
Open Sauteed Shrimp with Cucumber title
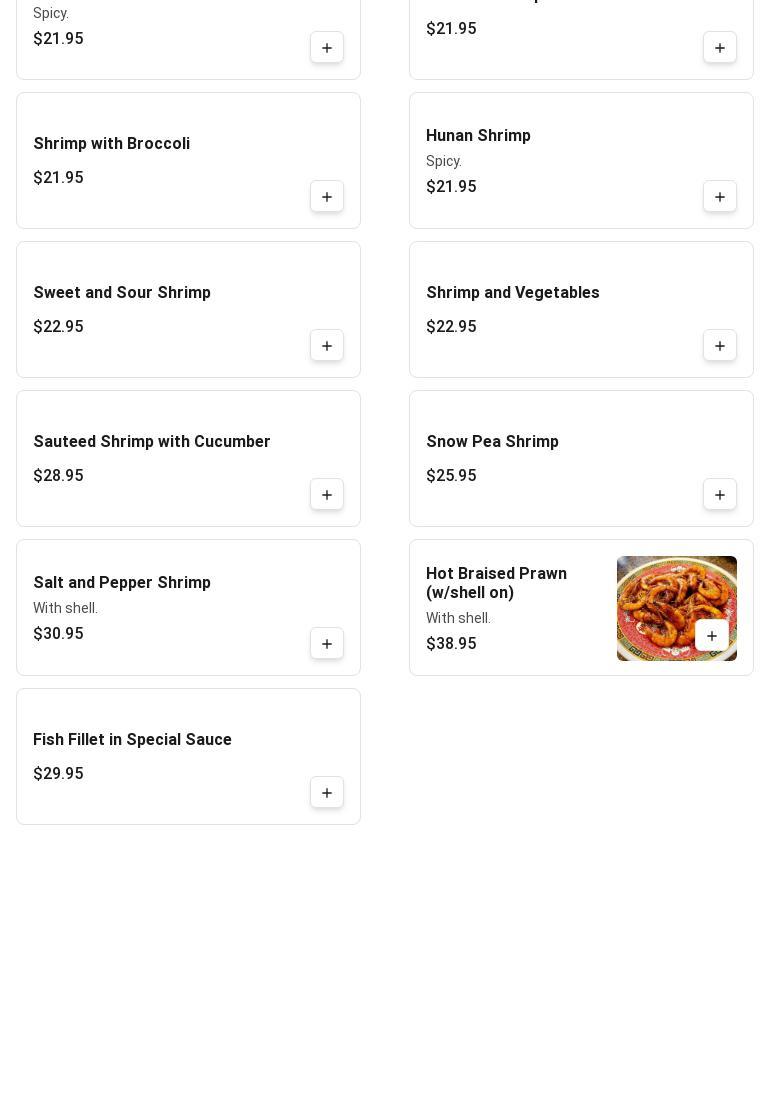[151, 441]
